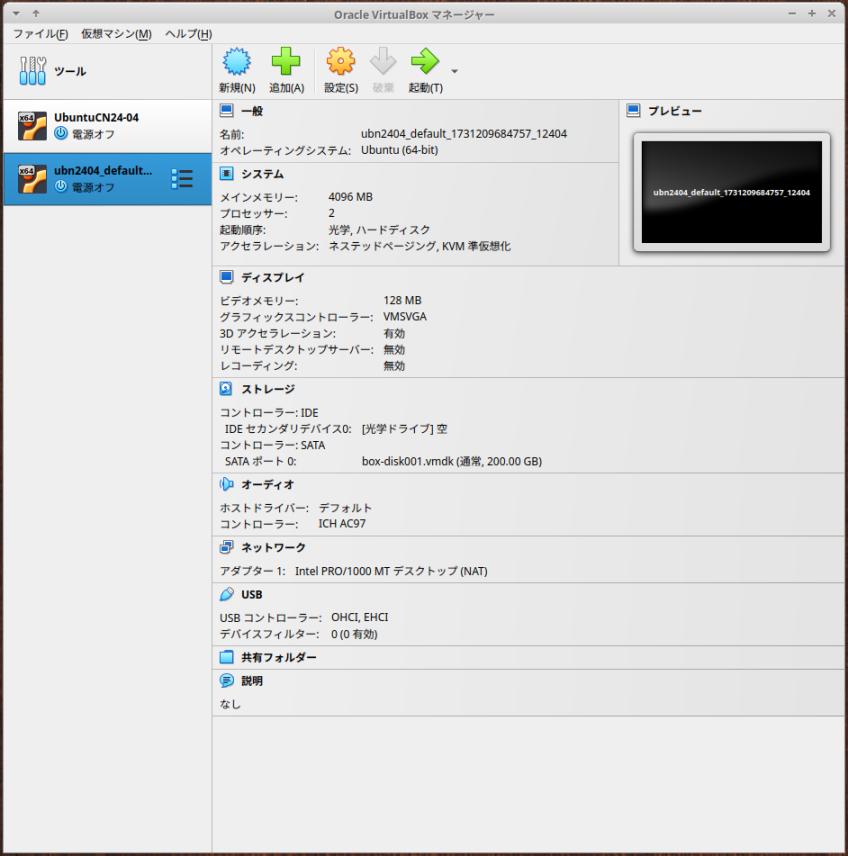Screen dimensions: 848x856
Task: Click the Storage (ストレージ) disk icon
Action: click(227, 389)
